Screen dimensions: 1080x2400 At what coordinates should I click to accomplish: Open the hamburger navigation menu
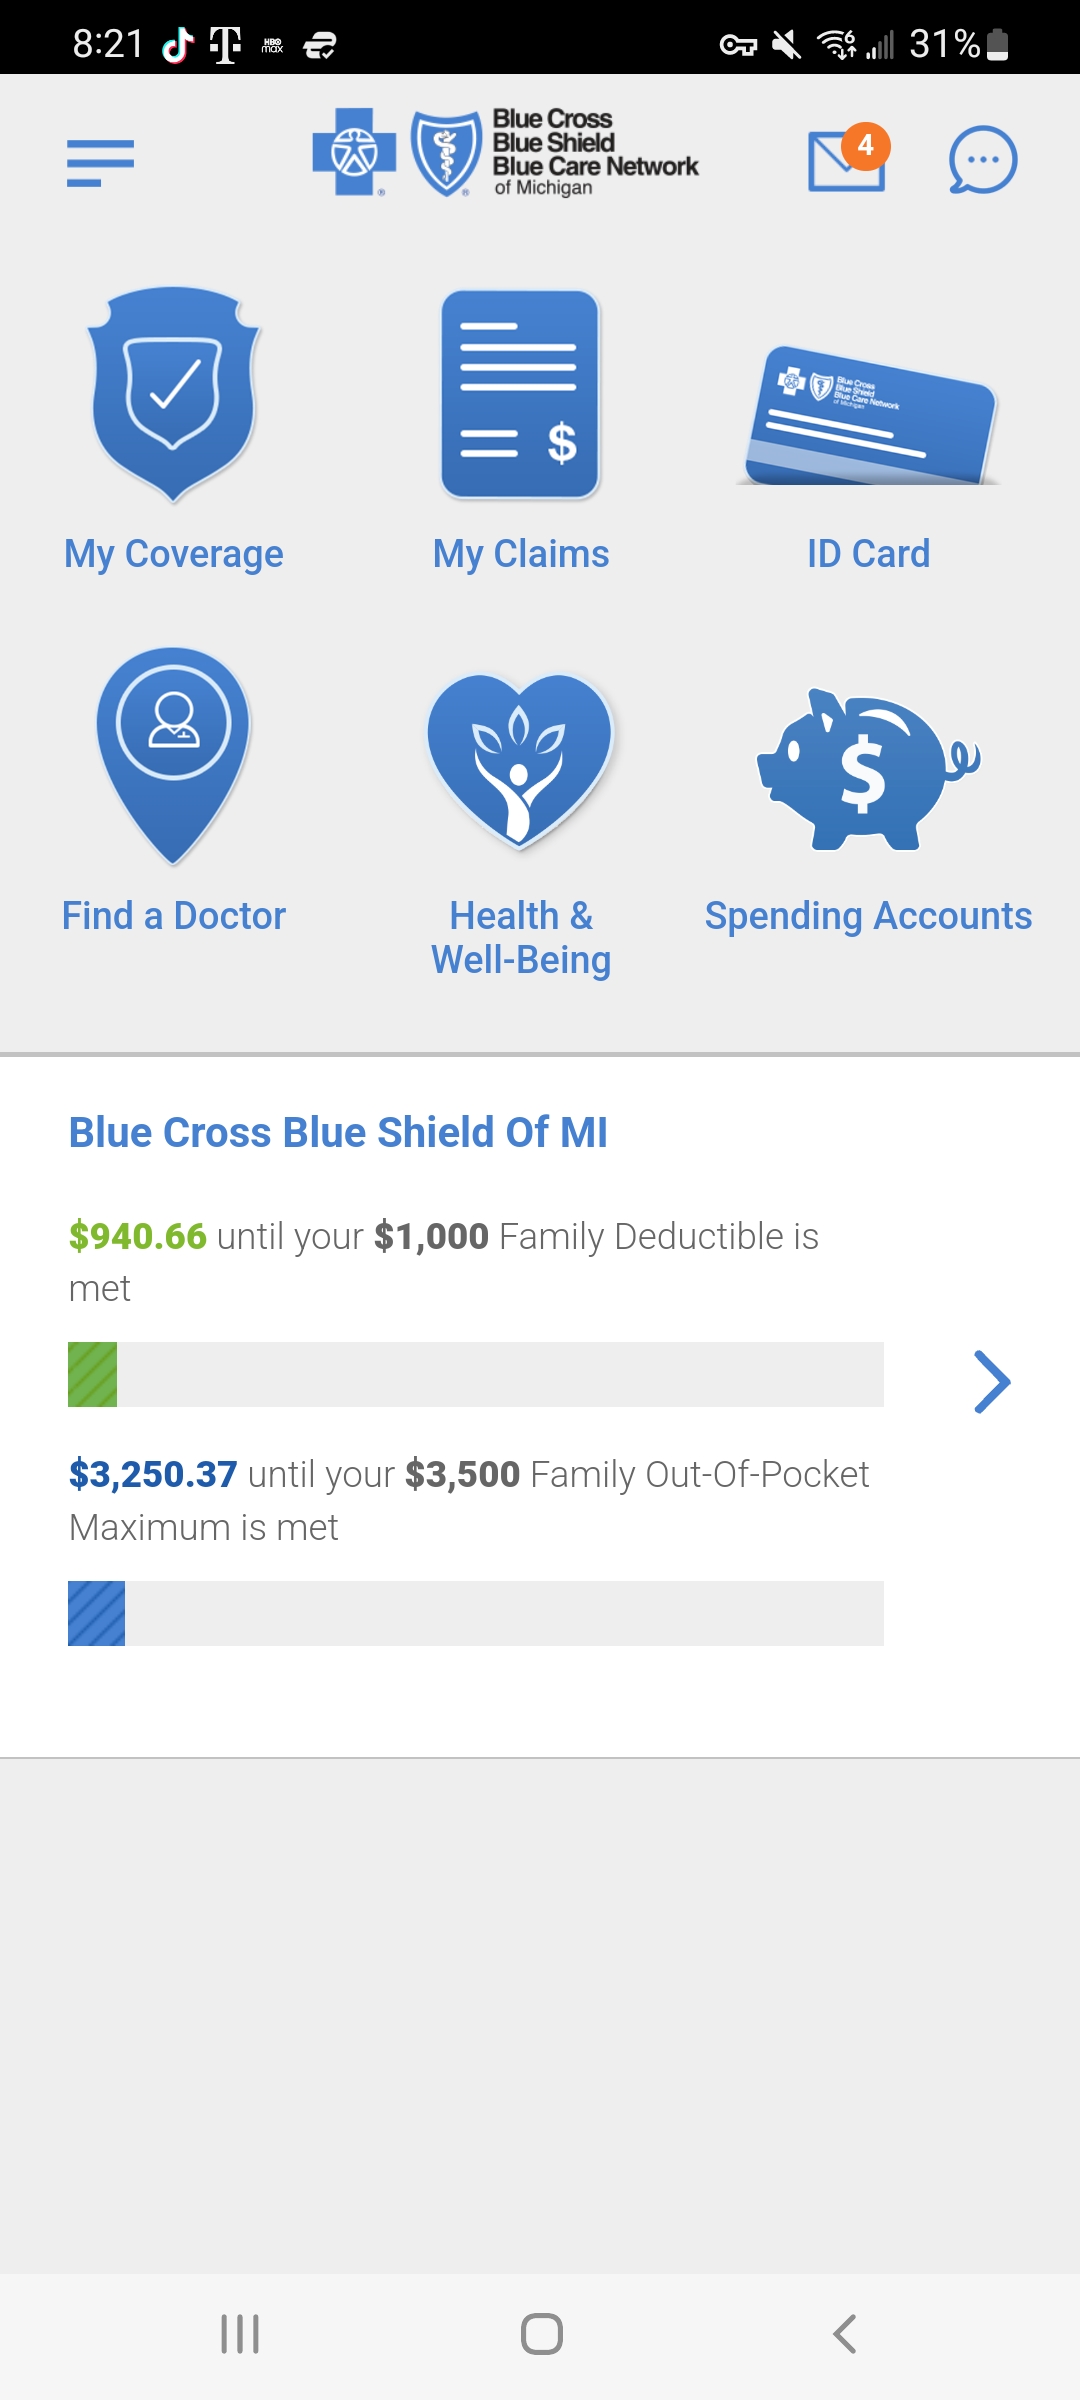click(x=100, y=162)
